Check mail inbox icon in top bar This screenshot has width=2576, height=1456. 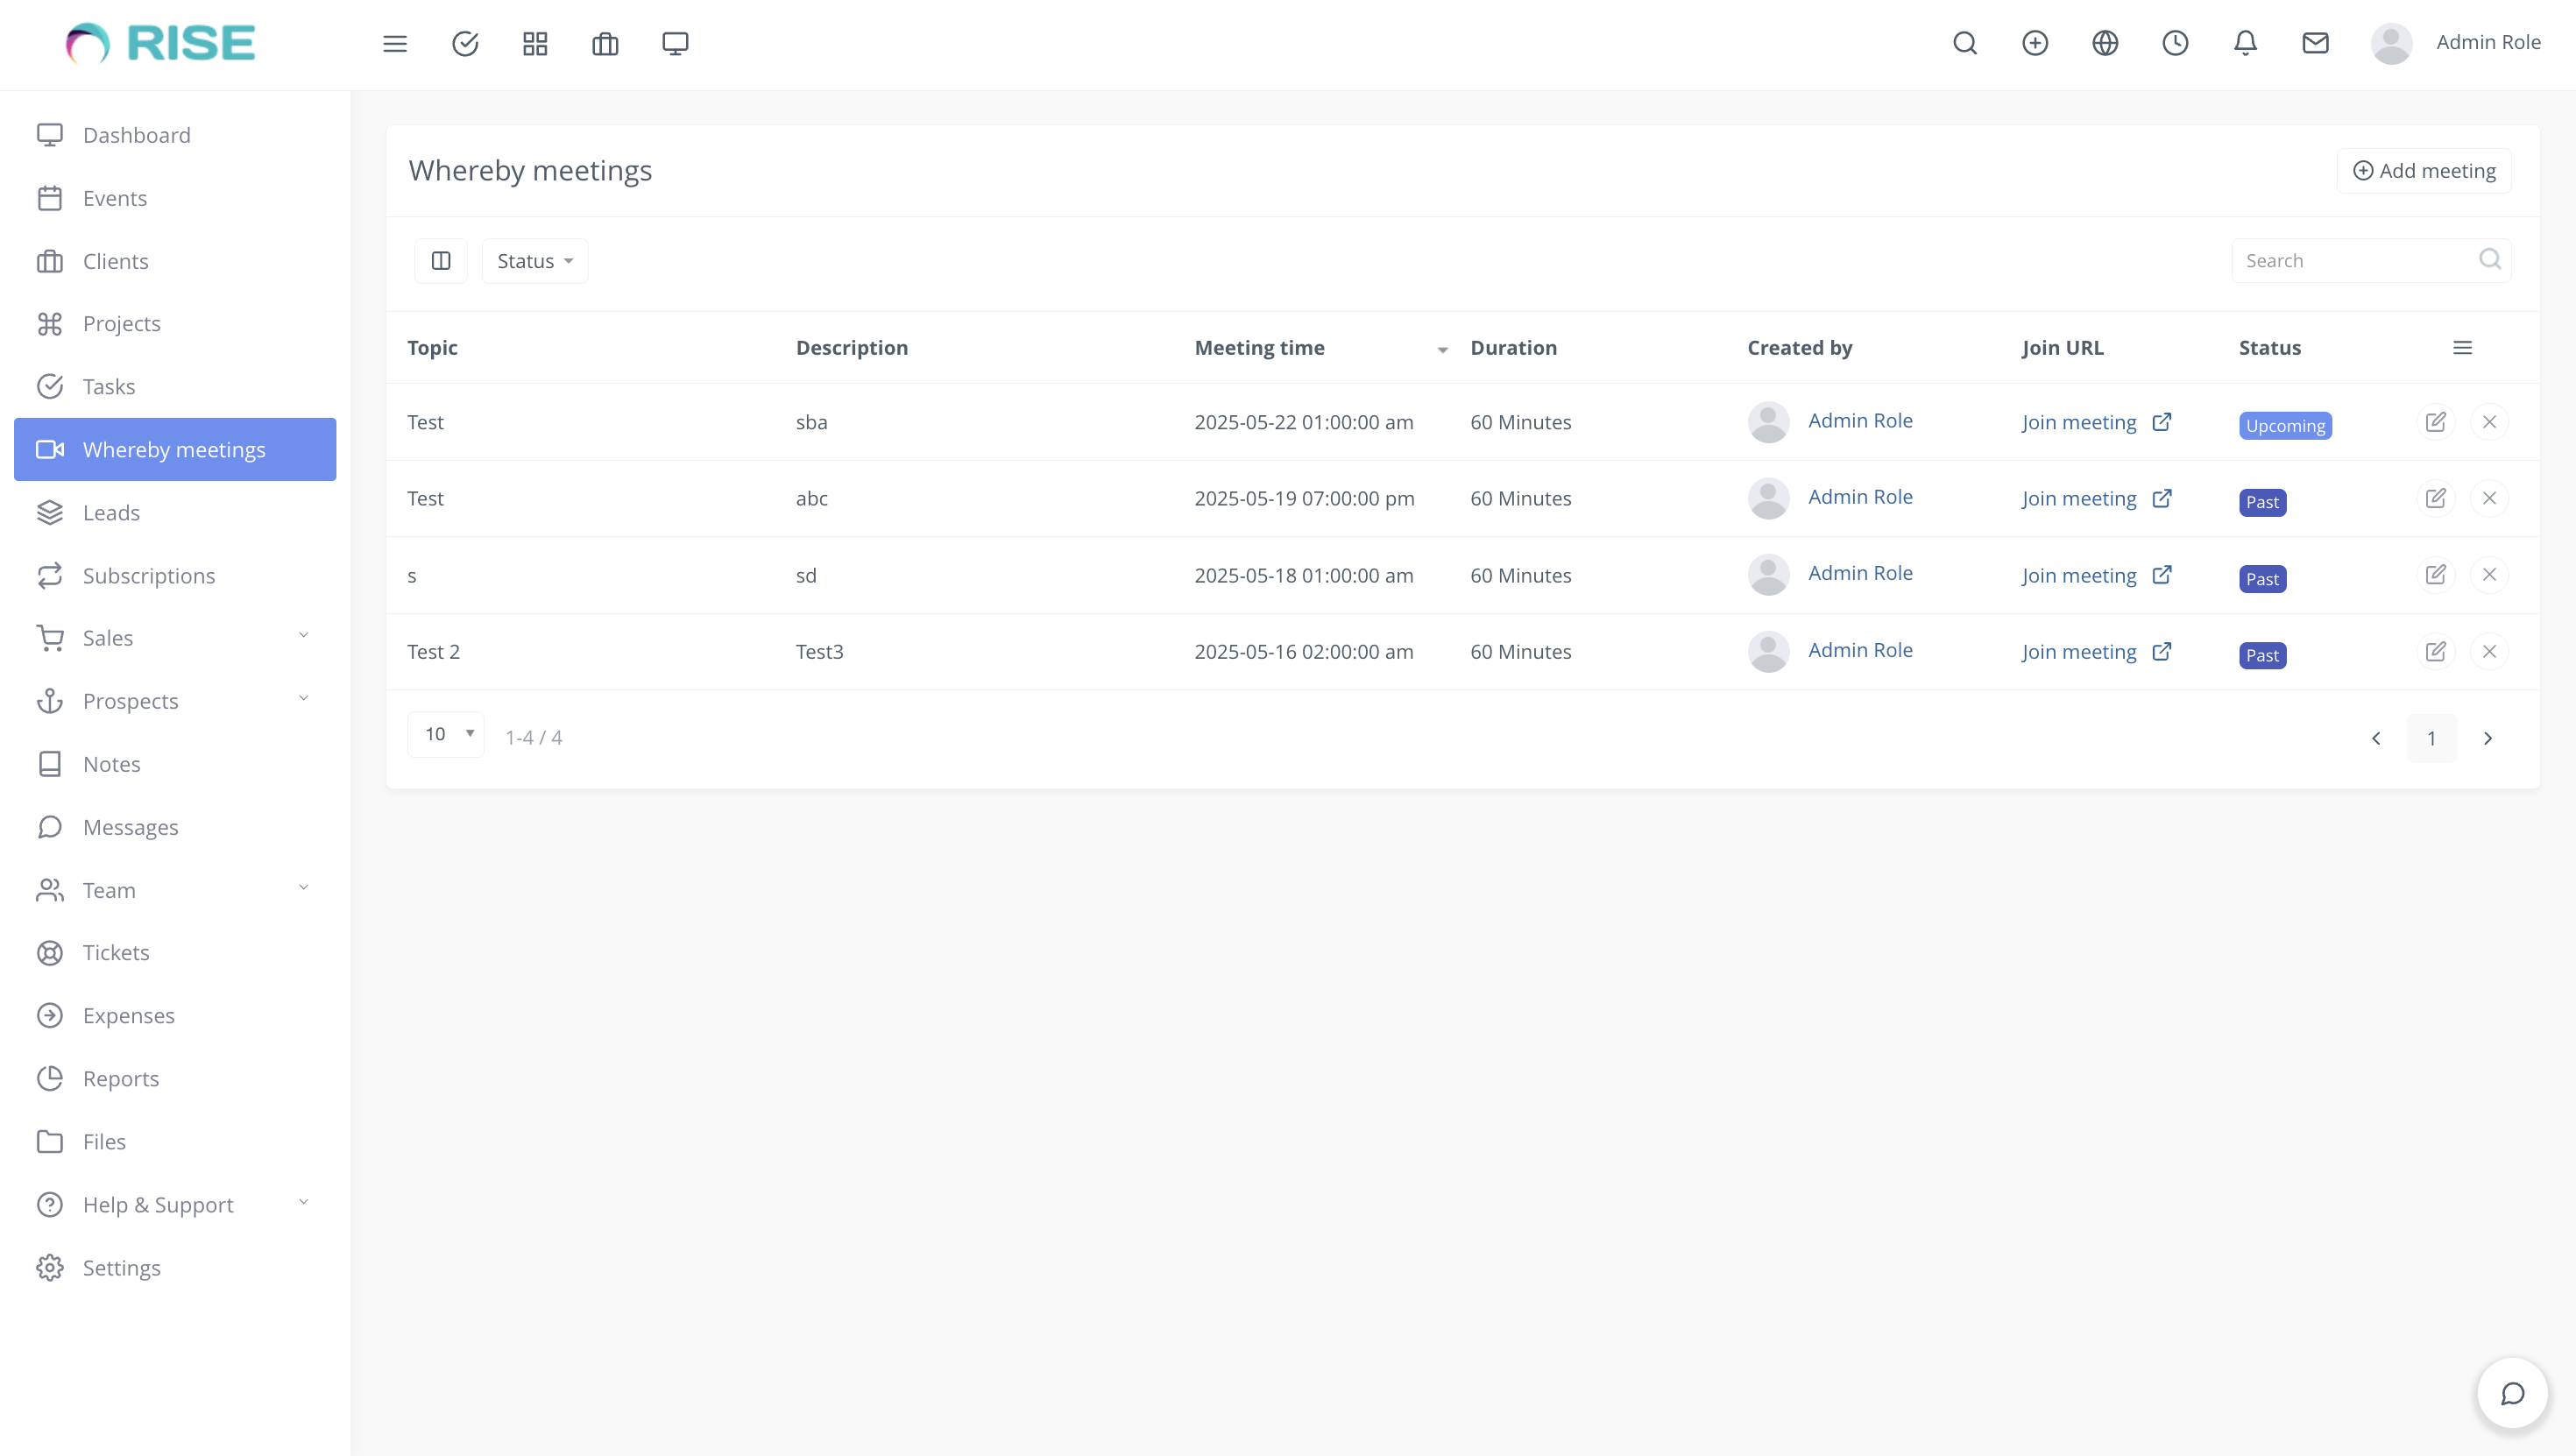(x=2315, y=43)
